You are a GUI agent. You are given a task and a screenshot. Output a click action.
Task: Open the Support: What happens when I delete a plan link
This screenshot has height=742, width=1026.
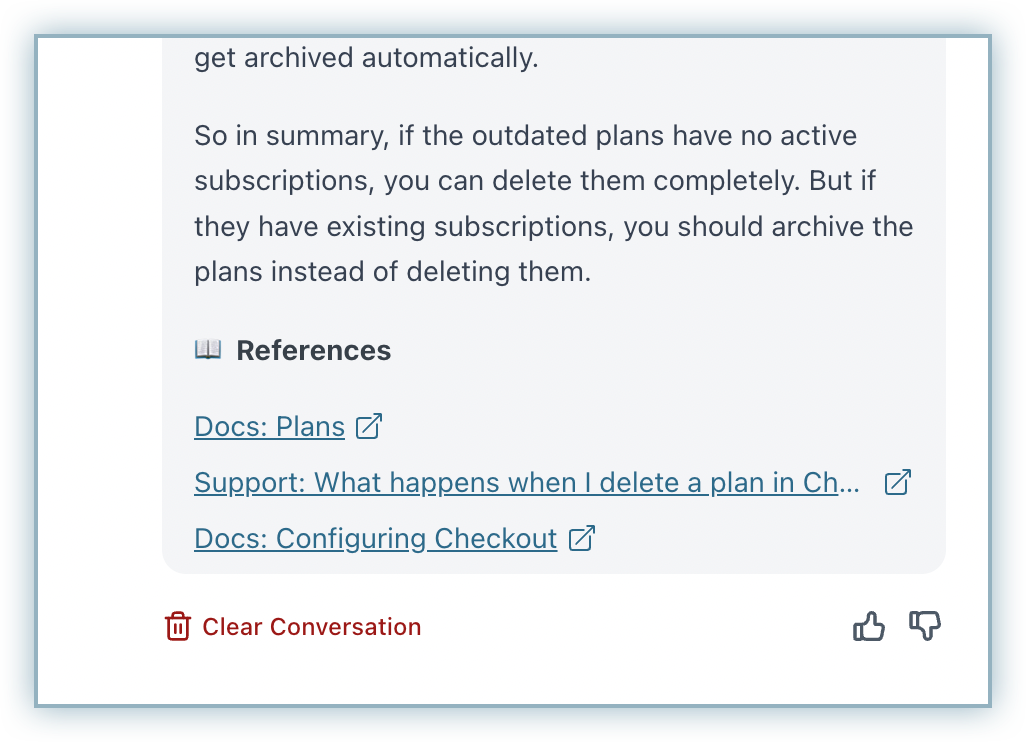pyautogui.click(x=527, y=483)
